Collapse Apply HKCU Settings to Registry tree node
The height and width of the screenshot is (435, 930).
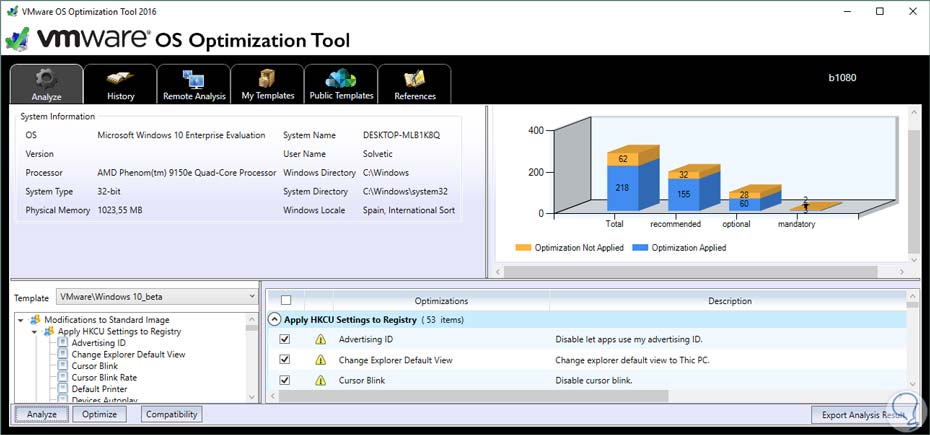pyautogui.click(x=34, y=332)
